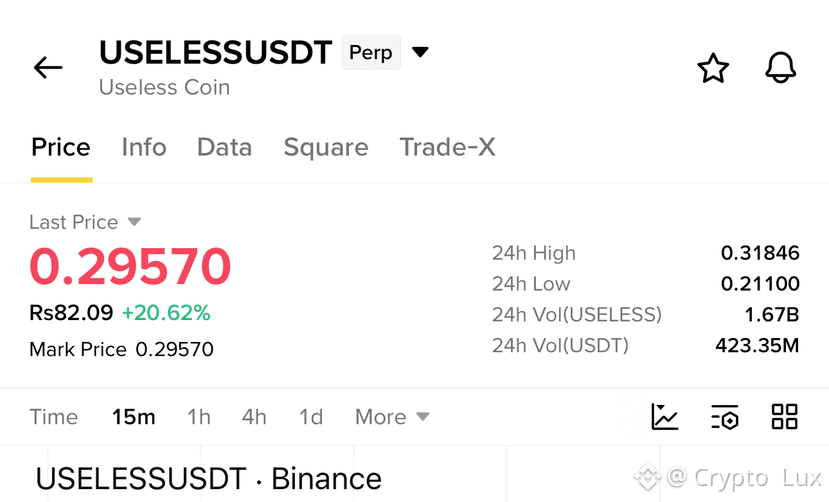Open the Trade-X tab
Image resolution: width=829 pixels, height=502 pixels.
[447, 147]
